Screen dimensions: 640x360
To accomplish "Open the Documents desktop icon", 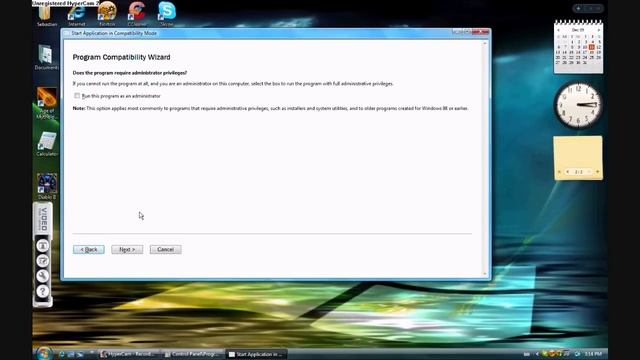I will [x=46, y=57].
